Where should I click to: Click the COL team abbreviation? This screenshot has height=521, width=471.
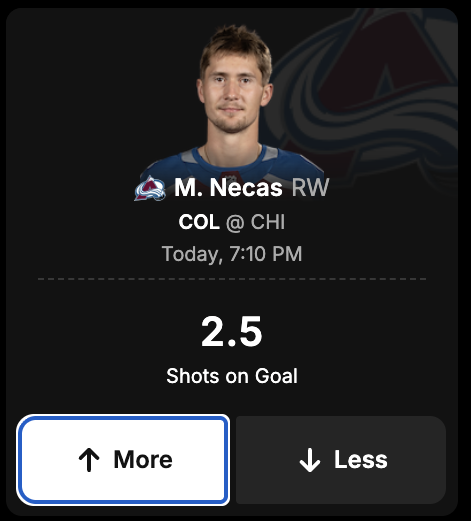click(x=199, y=222)
